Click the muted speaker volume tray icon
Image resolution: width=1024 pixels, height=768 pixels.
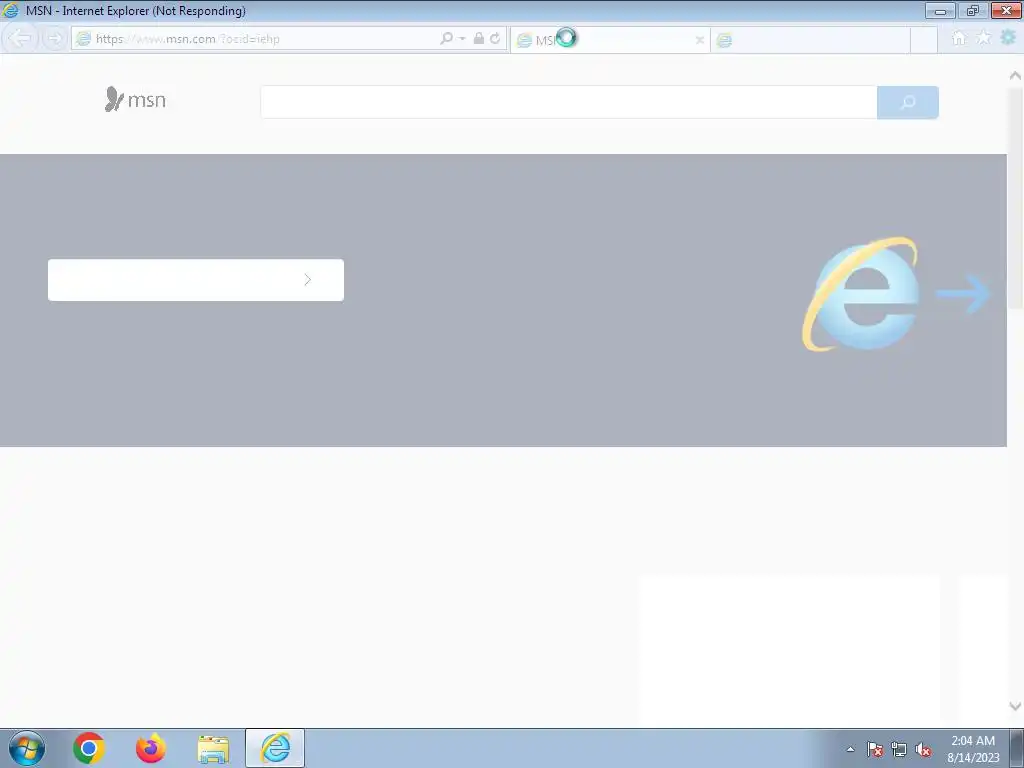pos(923,749)
